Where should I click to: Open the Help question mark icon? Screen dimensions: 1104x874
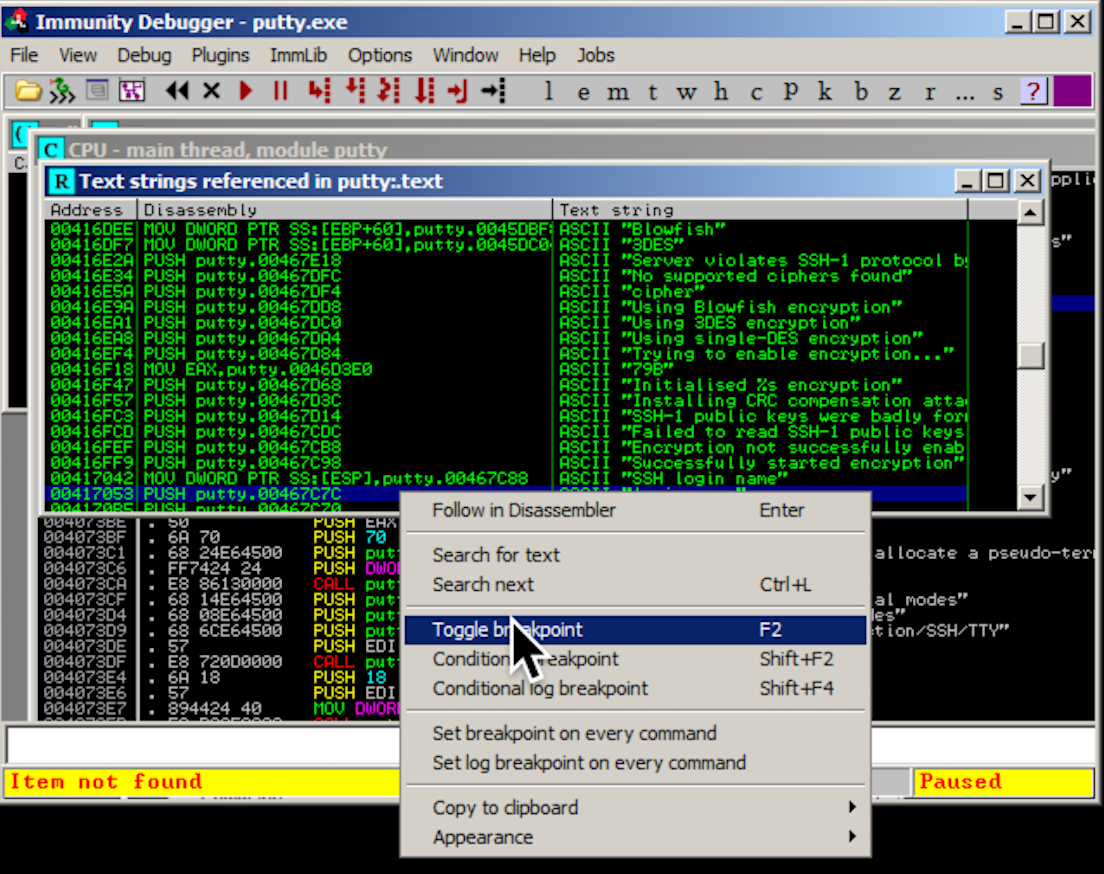coord(1032,92)
